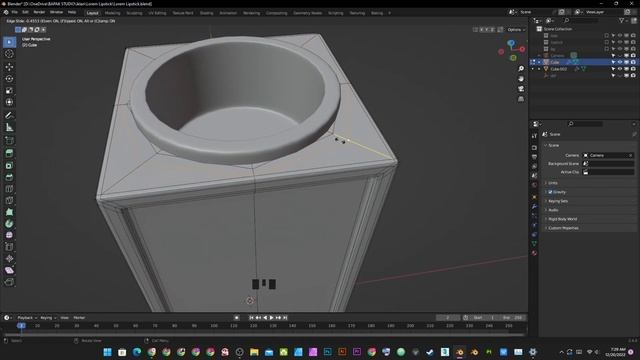Toggle the Gravity checkbox
This screenshot has height=360, width=640.
[x=550, y=192]
